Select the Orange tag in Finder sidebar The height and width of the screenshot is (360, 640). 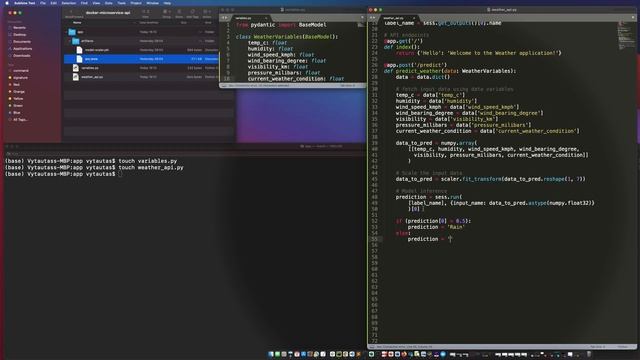coord(19,91)
